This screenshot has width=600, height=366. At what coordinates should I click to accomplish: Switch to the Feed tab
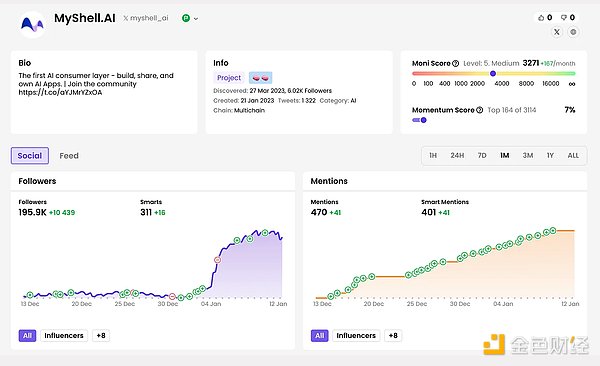[69, 156]
